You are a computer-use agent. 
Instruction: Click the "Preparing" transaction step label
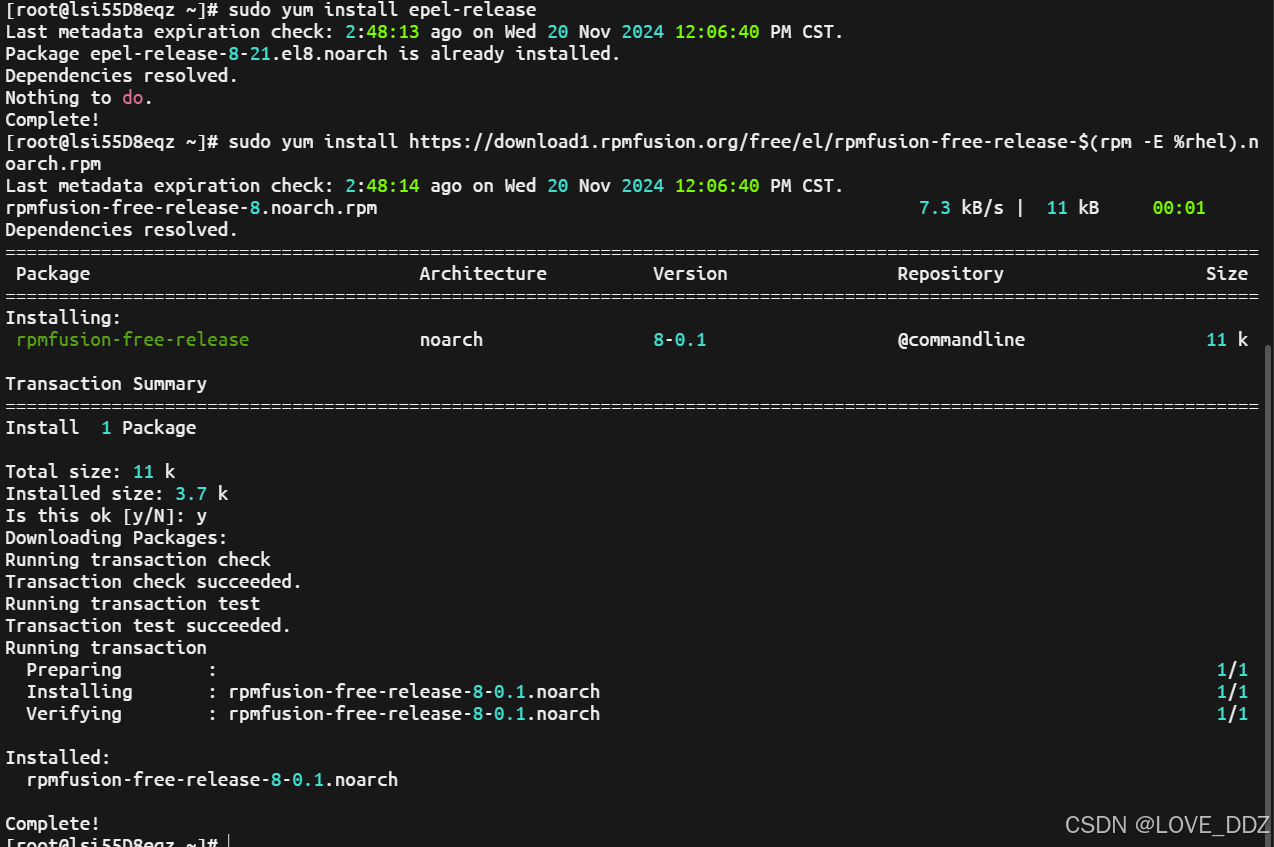[x=74, y=670]
